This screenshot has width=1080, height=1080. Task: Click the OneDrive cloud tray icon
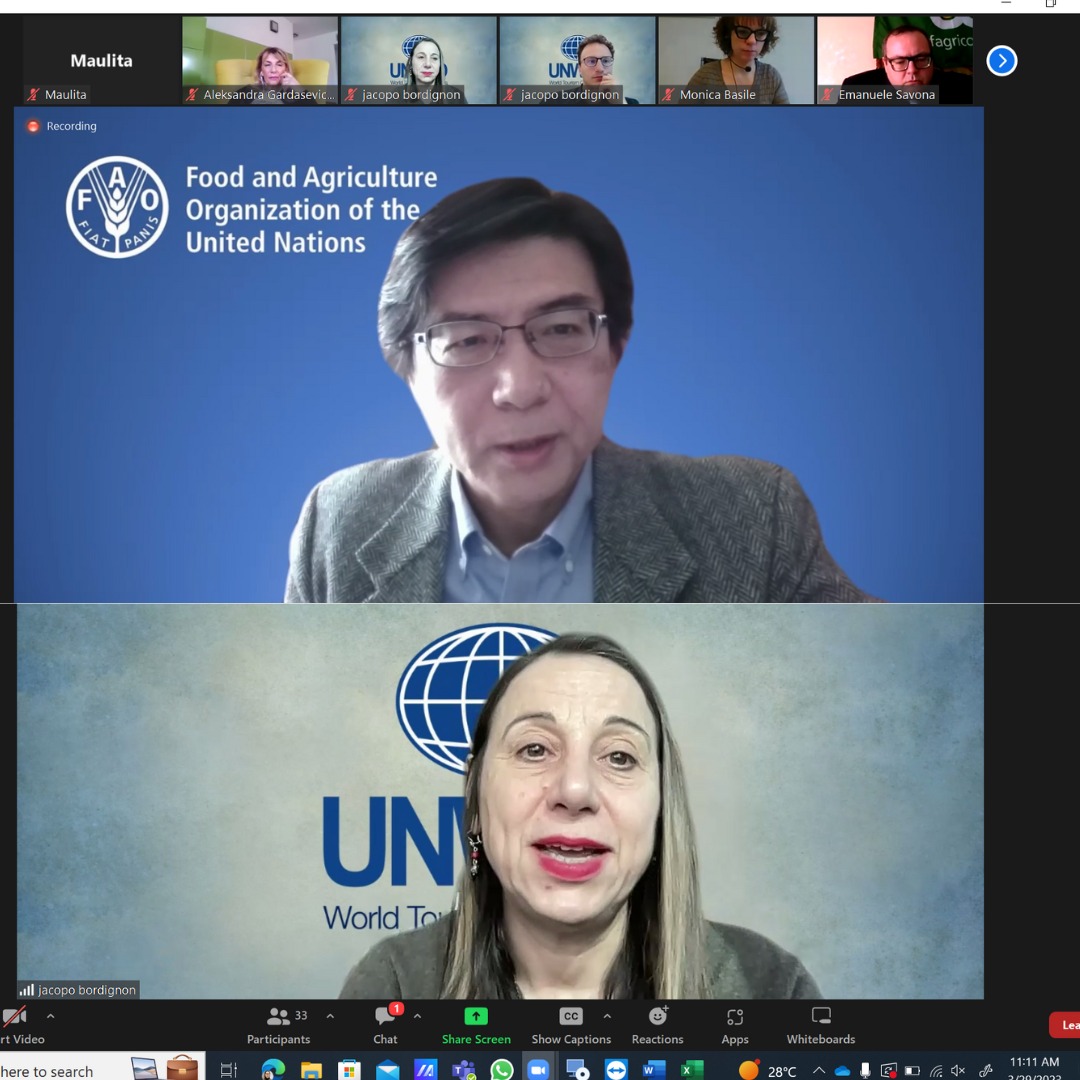coord(842,1070)
